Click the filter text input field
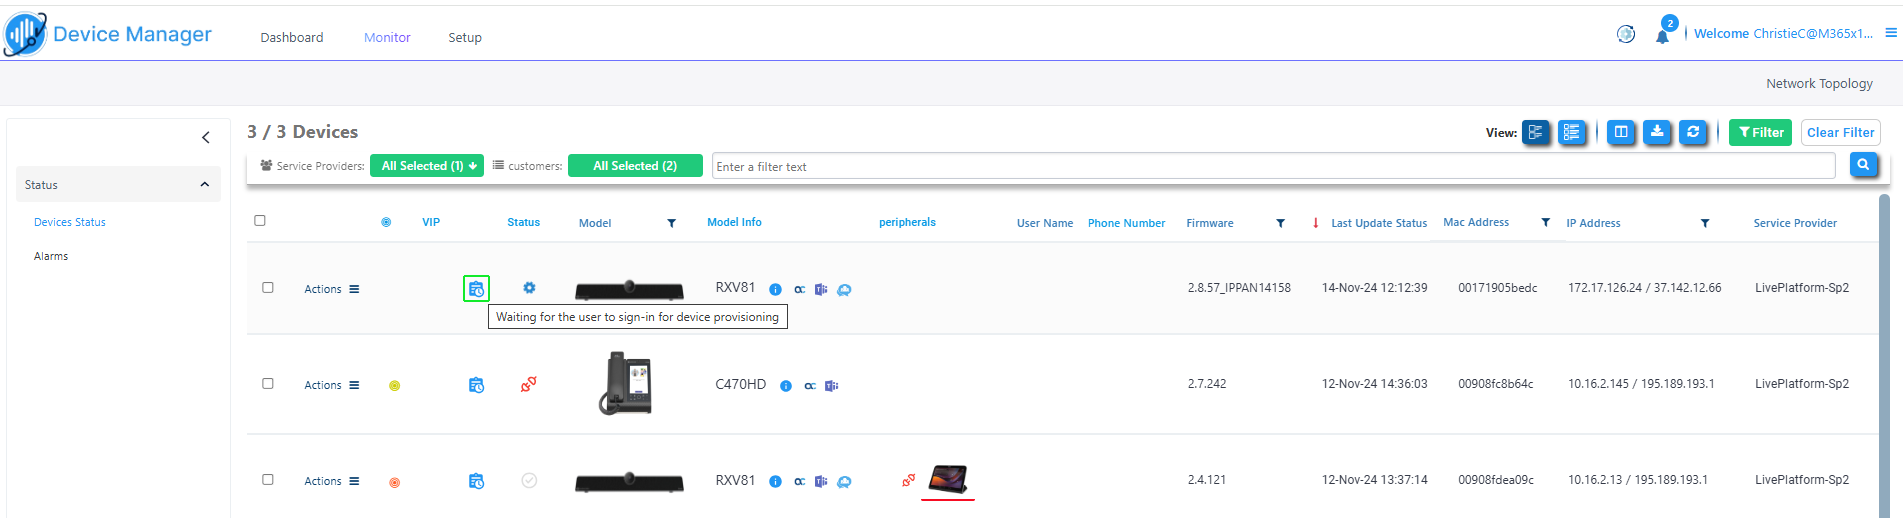1903x518 pixels. click(x=1274, y=166)
